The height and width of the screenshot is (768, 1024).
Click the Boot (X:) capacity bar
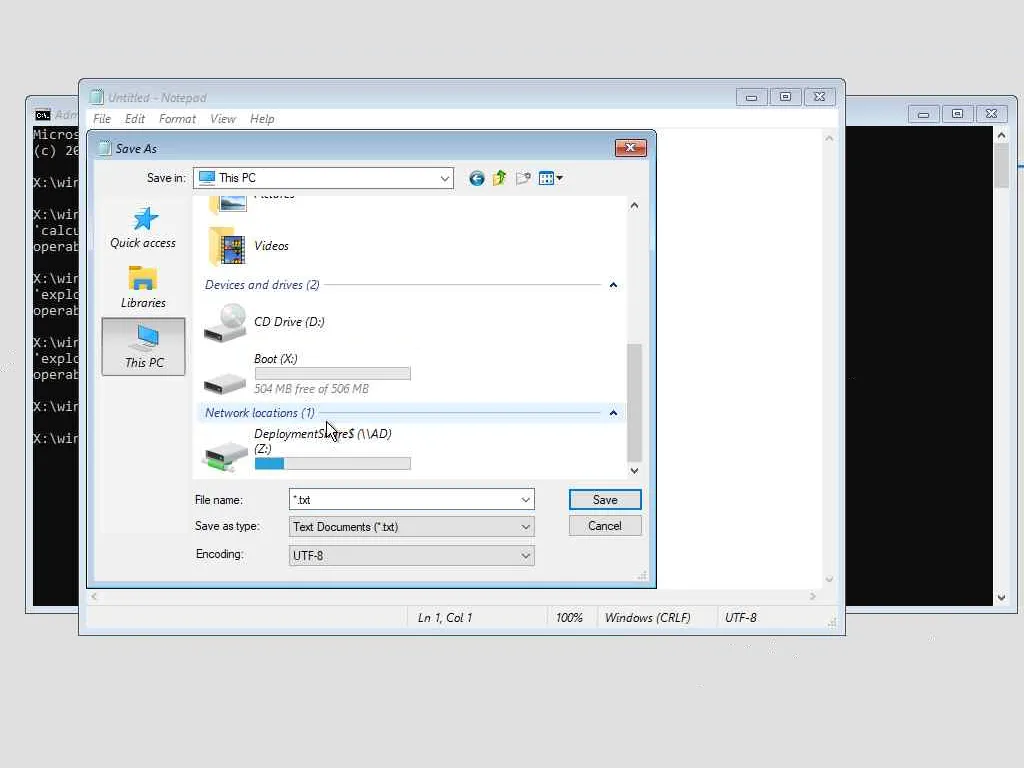pos(332,374)
